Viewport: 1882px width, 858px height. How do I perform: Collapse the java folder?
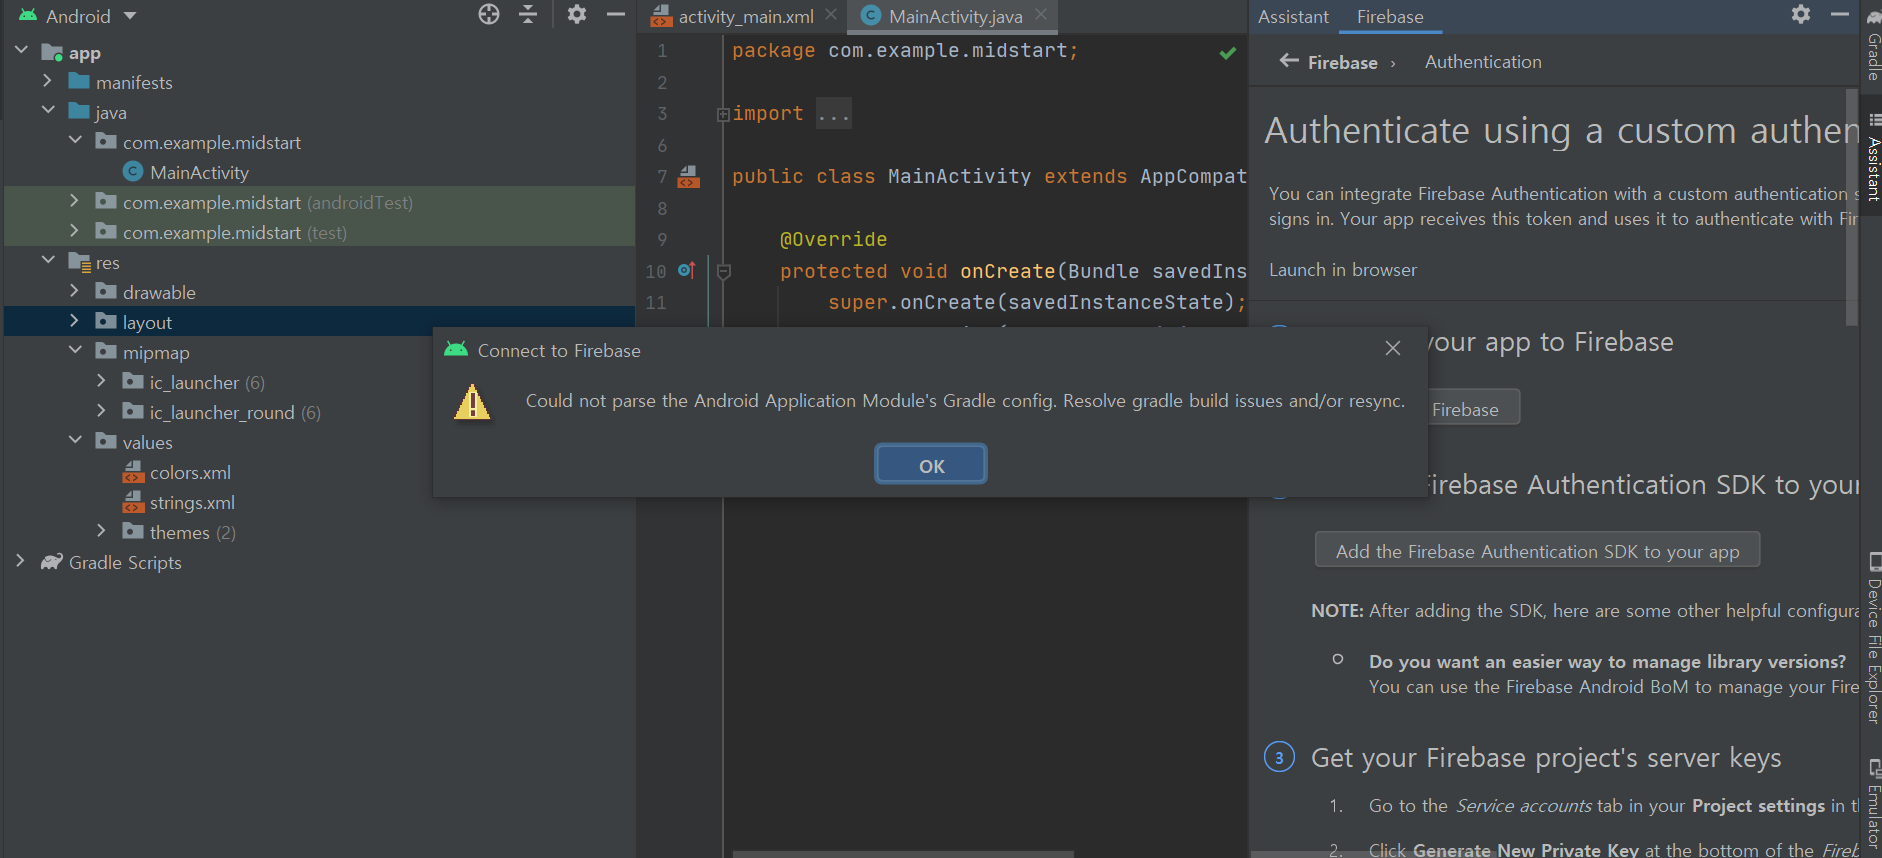48,110
